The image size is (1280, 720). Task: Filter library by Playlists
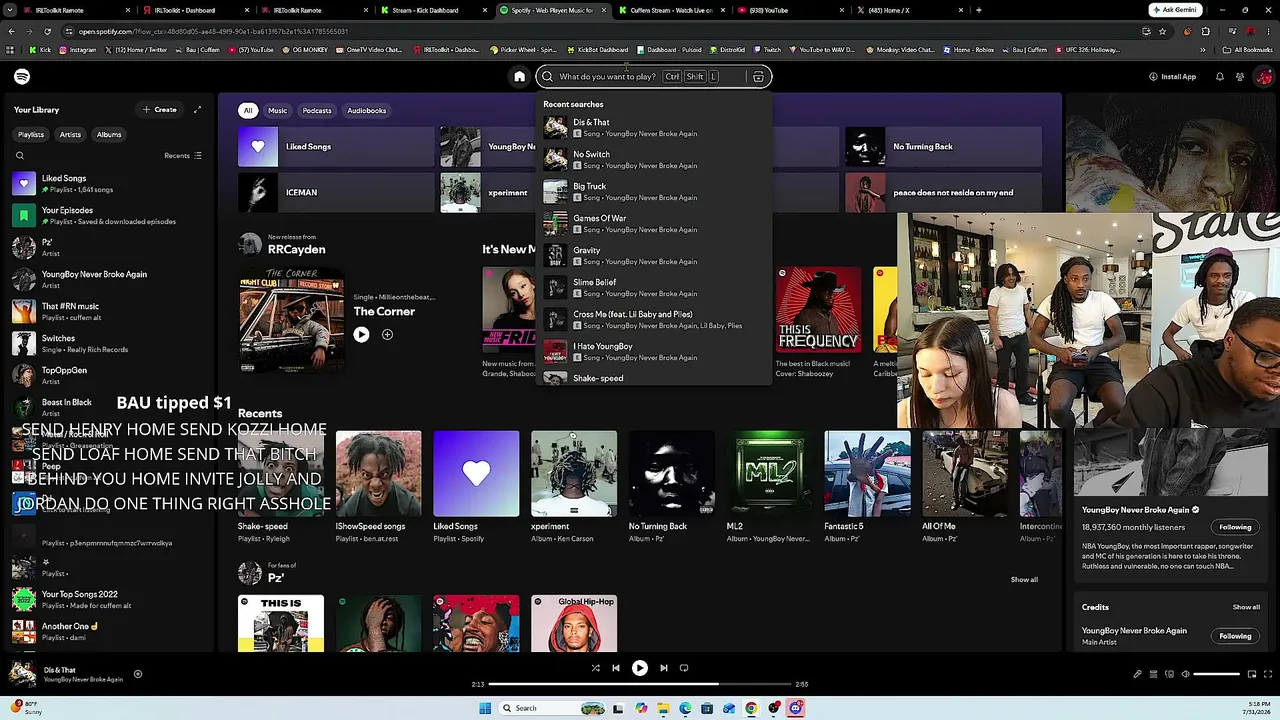(x=31, y=135)
